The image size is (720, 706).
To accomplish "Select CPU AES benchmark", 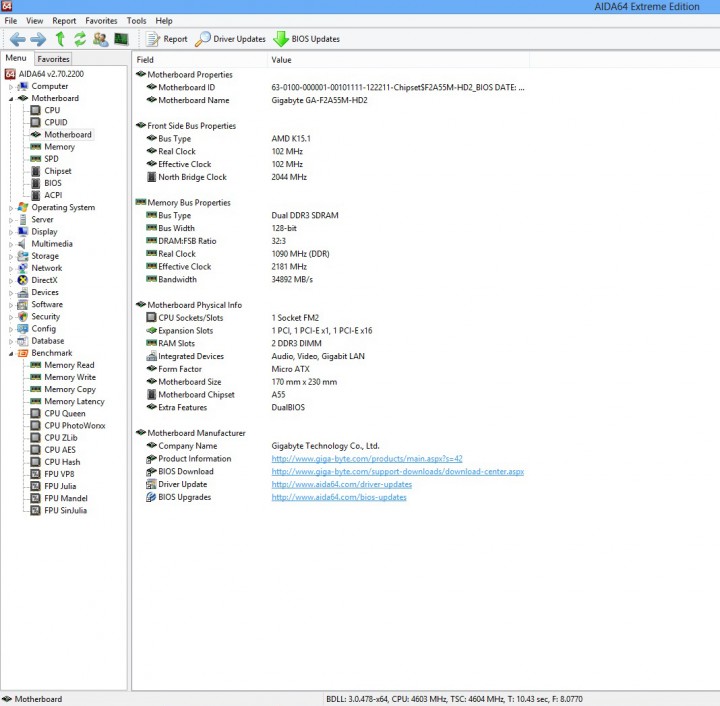I will pyautogui.click(x=60, y=450).
